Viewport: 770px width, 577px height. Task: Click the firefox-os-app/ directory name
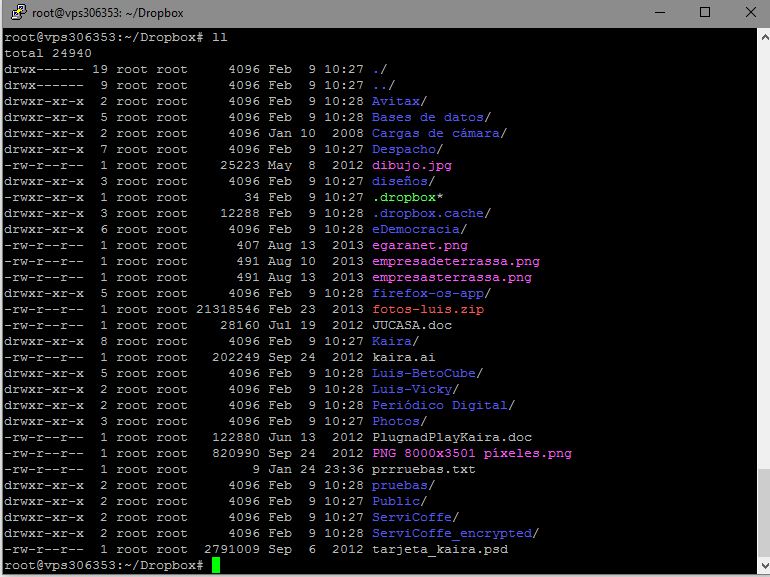431,293
